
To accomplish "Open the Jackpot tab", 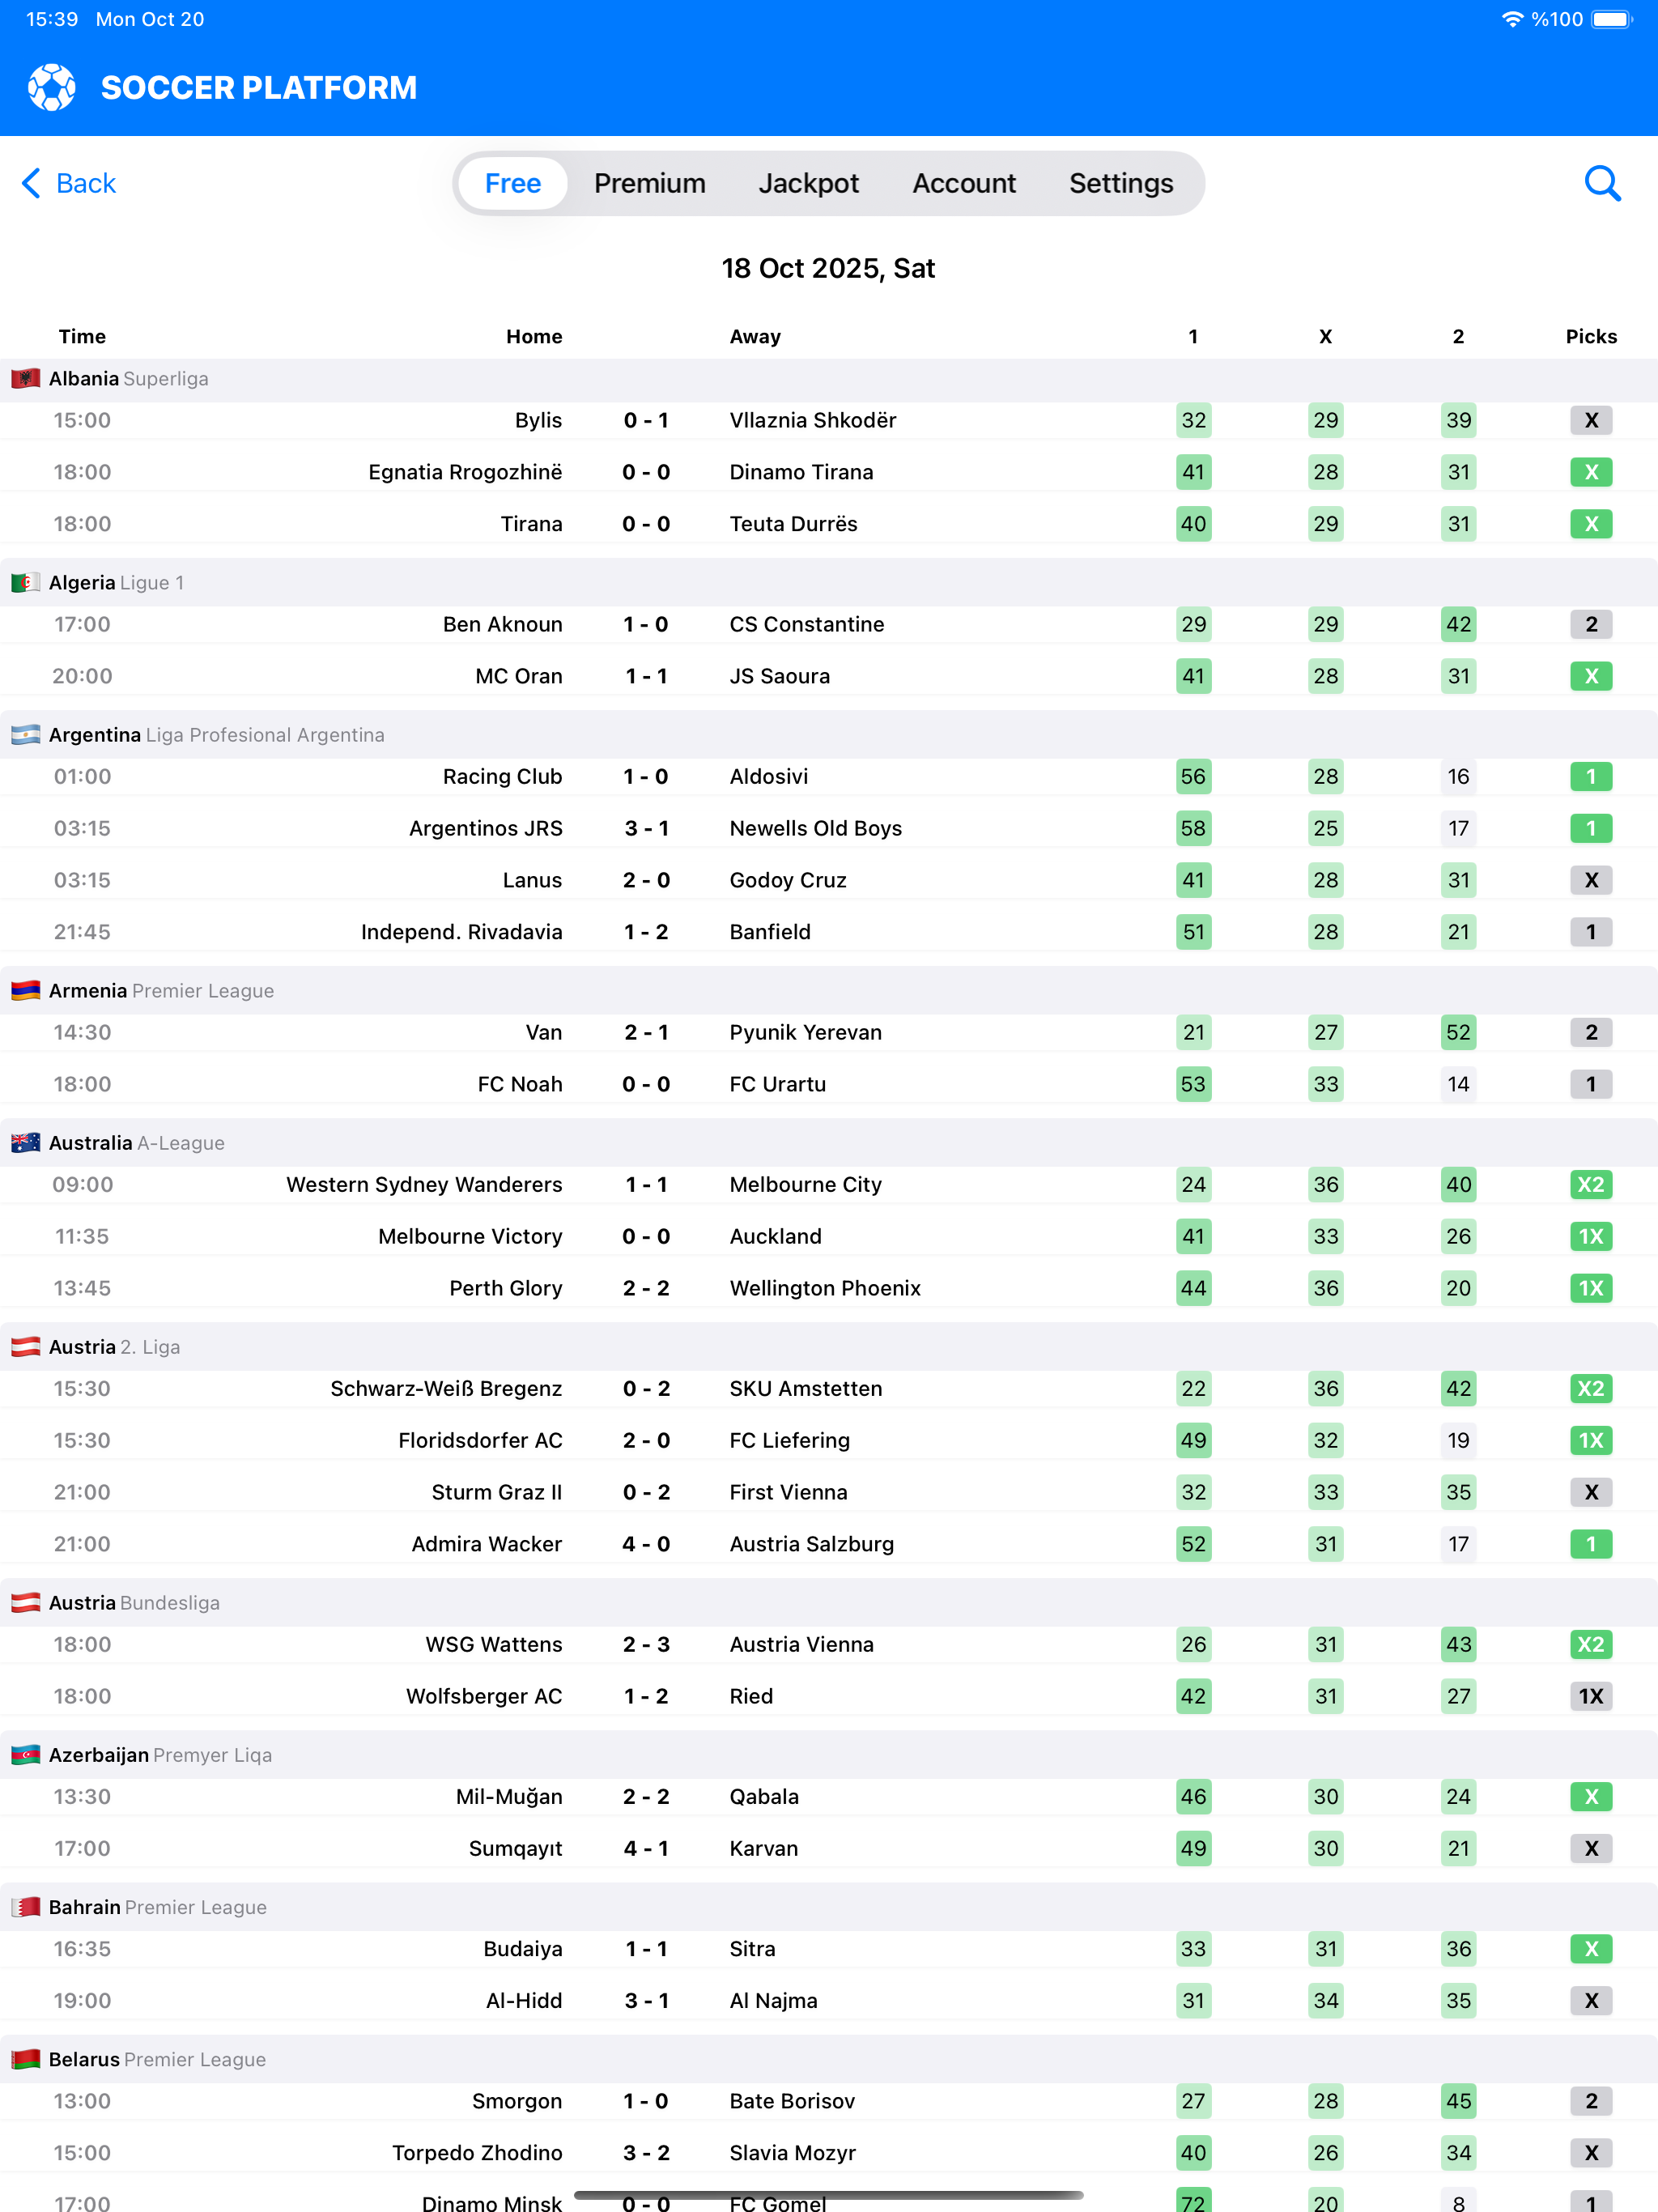I will [808, 183].
